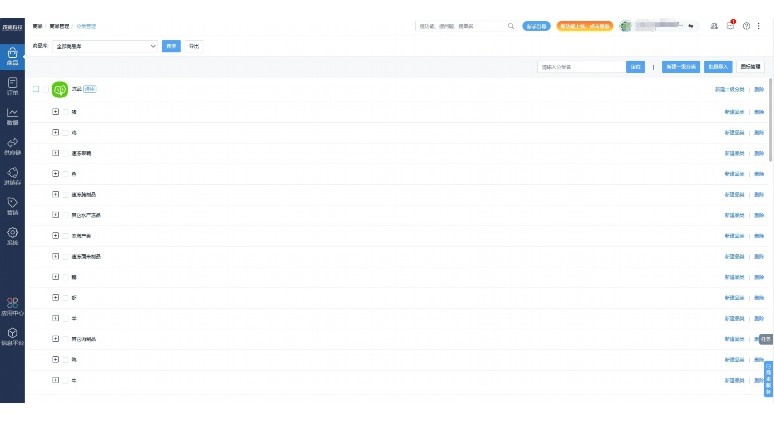Open the 任务 floating tab at right edge
The height and width of the screenshot is (421, 774).
(x=766, y=339)
